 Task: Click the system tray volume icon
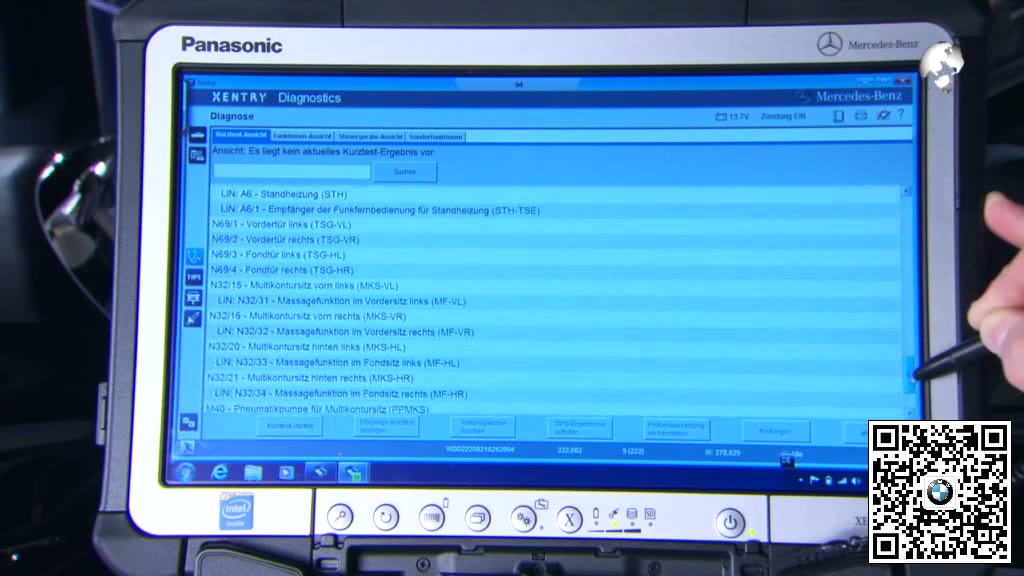click(x=855, y=481)
